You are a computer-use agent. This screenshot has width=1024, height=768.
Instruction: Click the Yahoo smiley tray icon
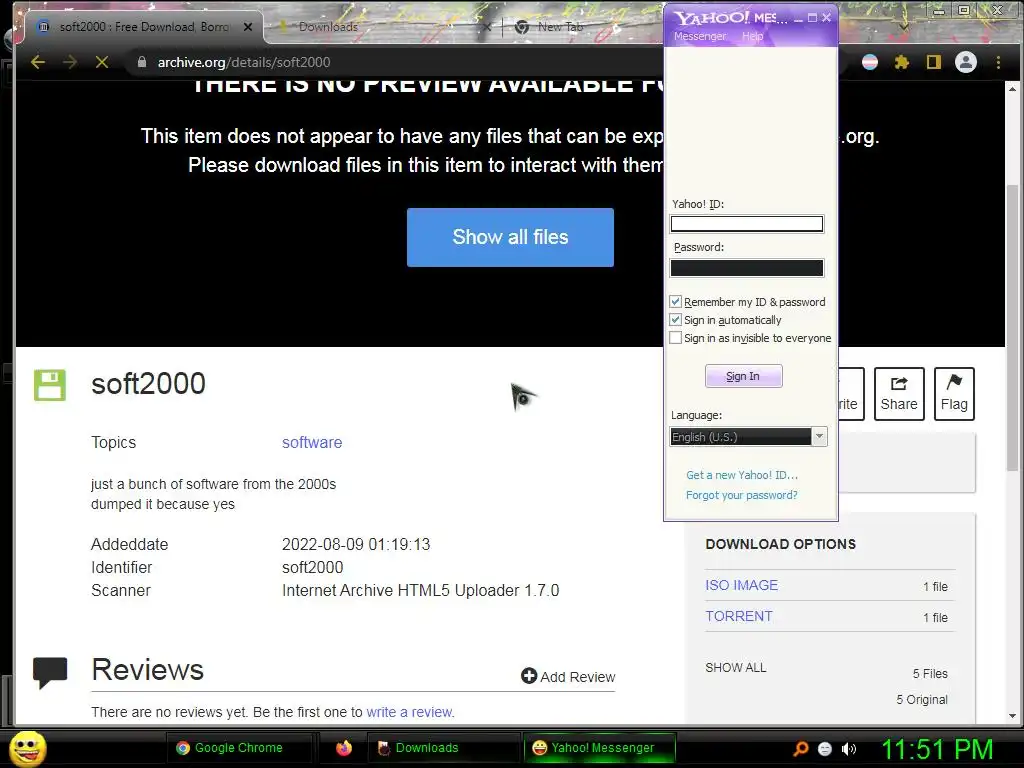[825, 748]
